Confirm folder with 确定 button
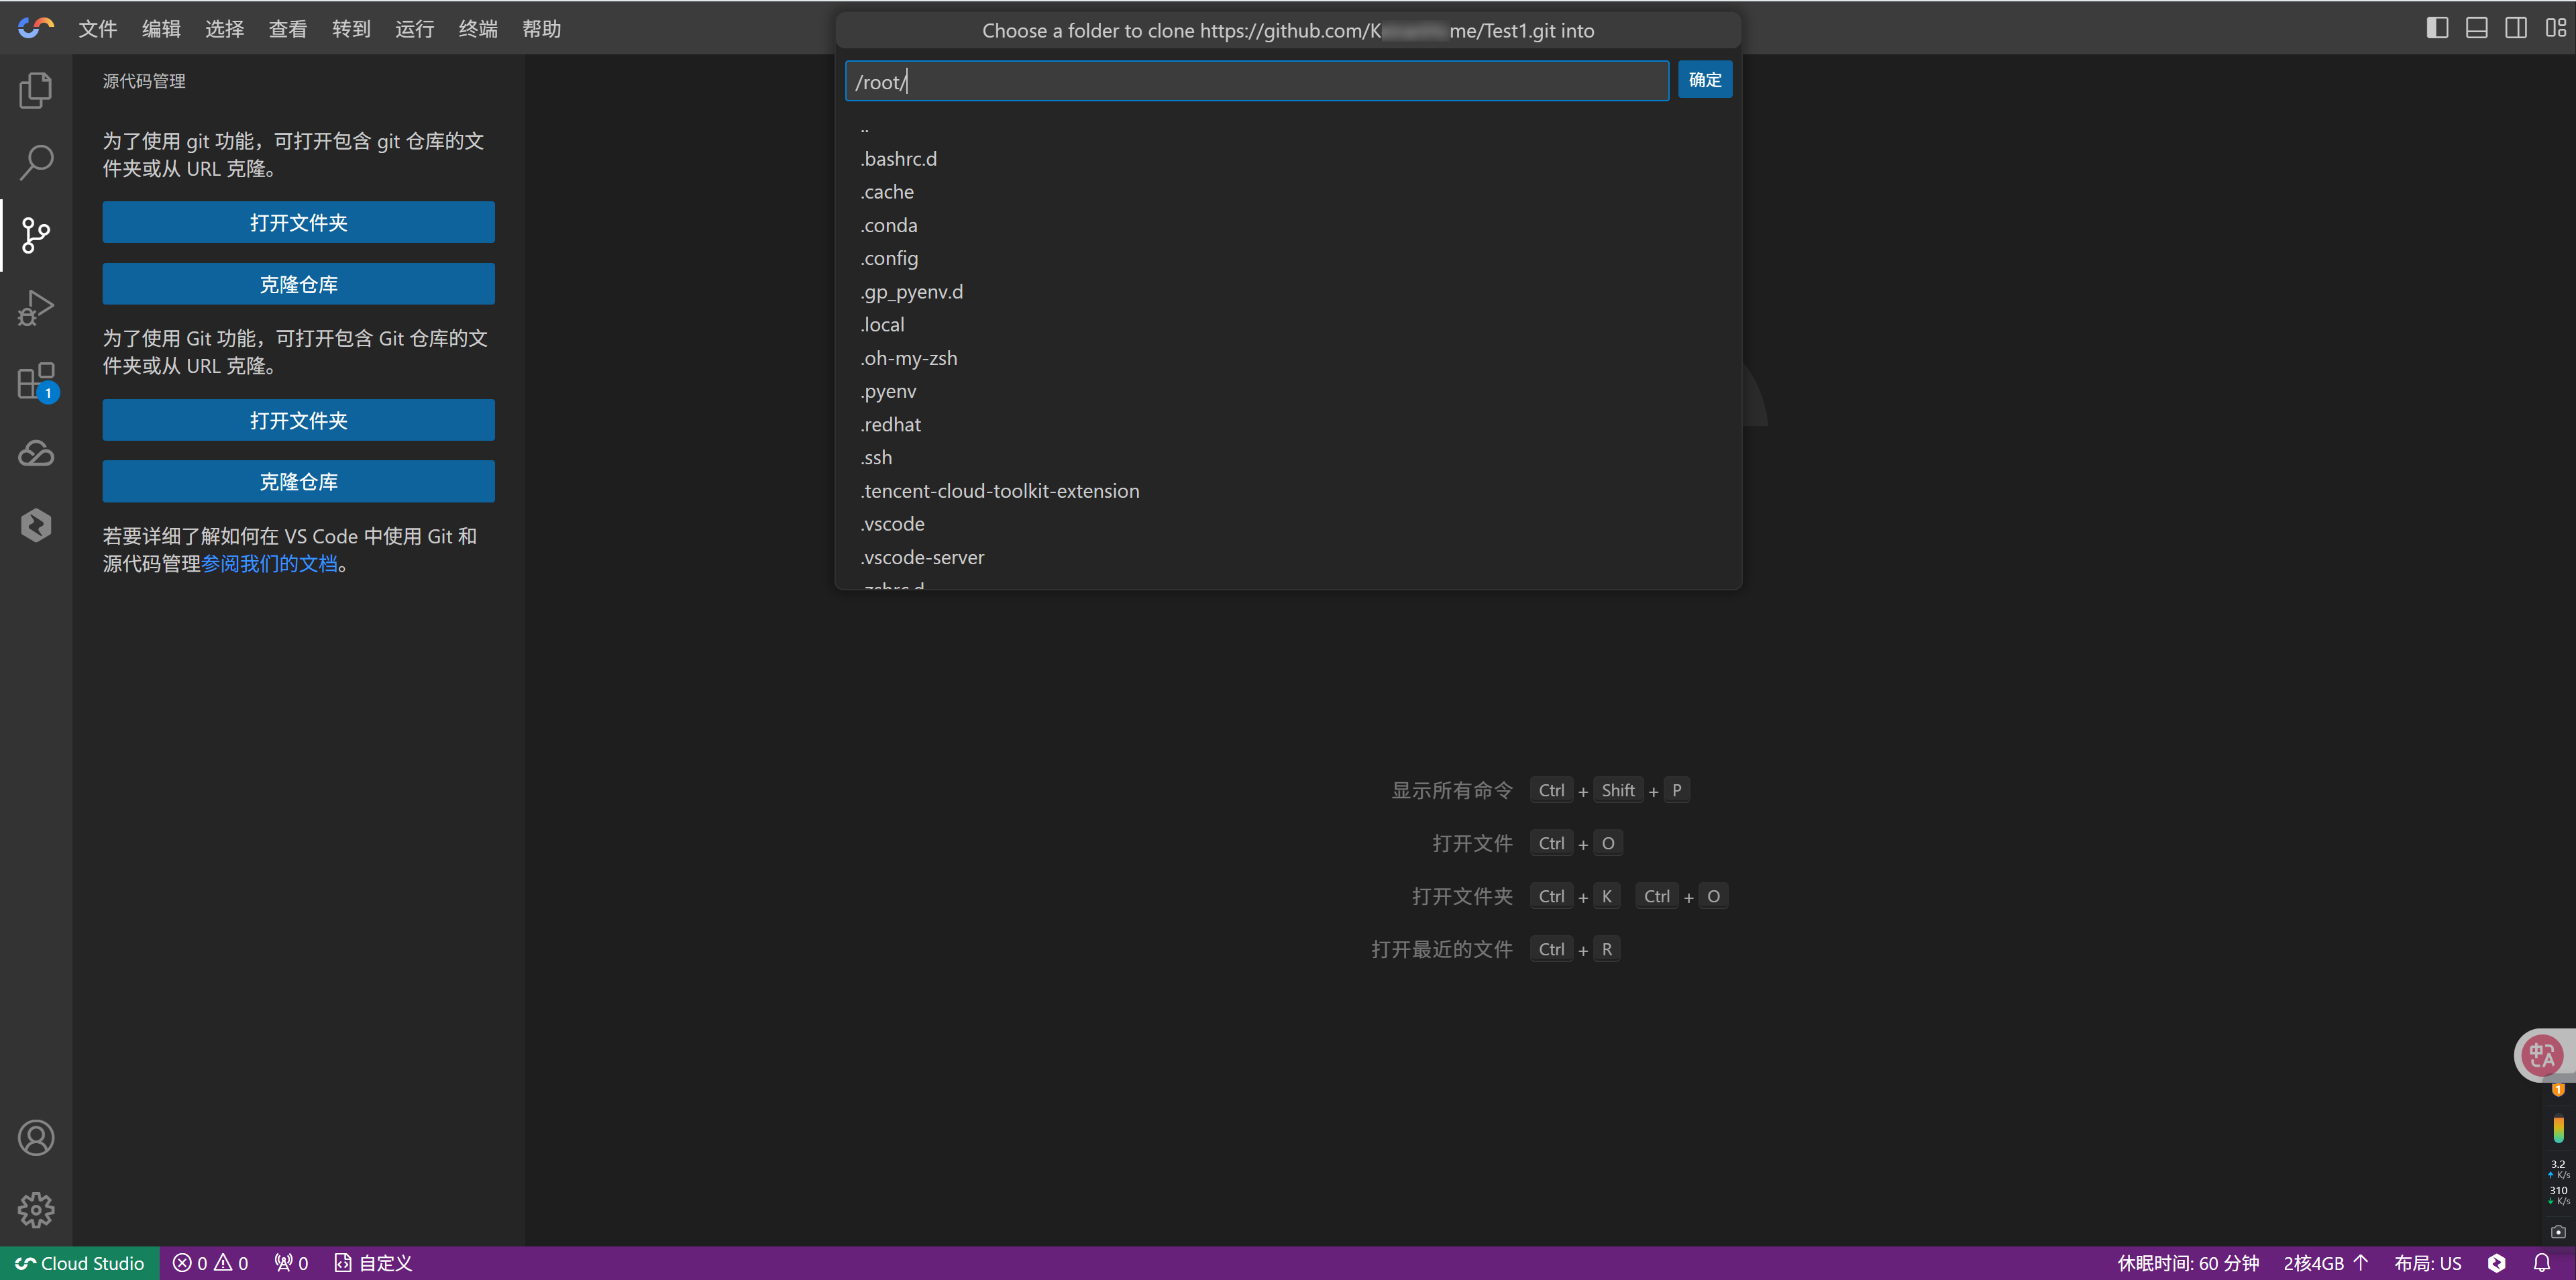The height and width of the screenshot is (1280, 2576). (1704, 80)
